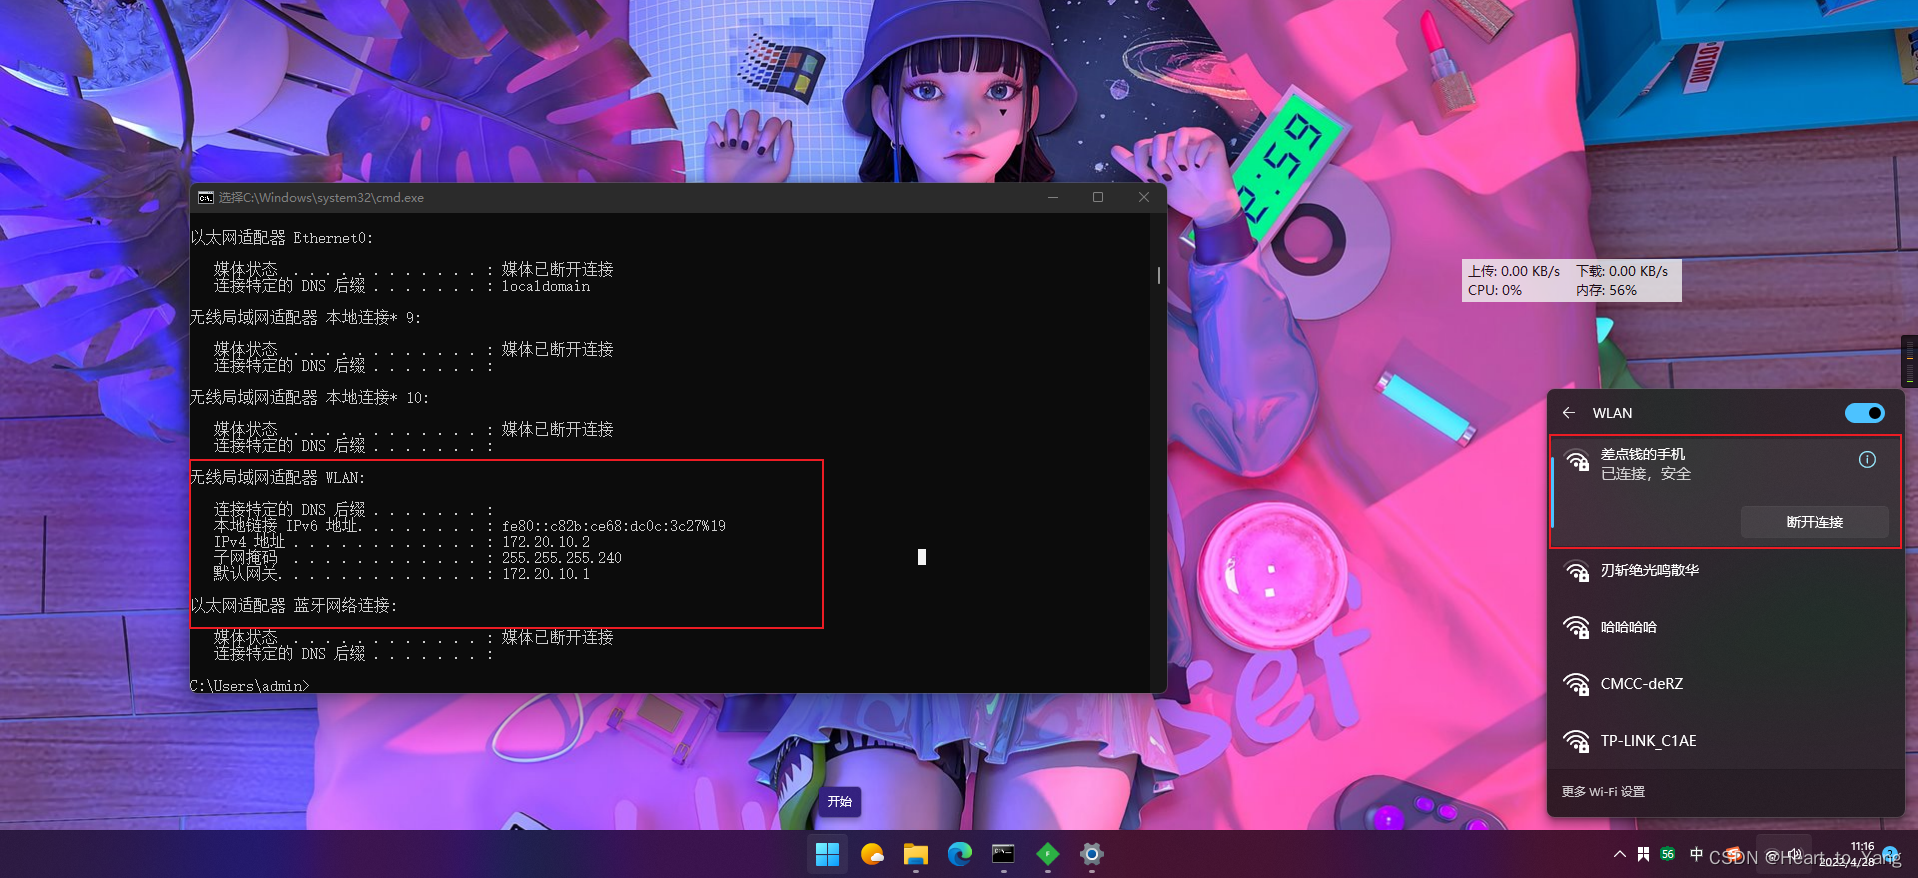Toggle the WLAN switch off

tap(1865, 413)
